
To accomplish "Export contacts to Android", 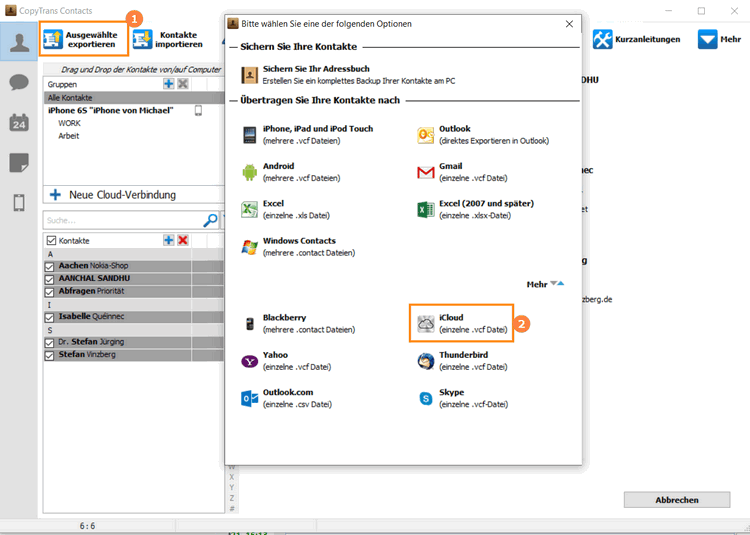I will [291, 172].
